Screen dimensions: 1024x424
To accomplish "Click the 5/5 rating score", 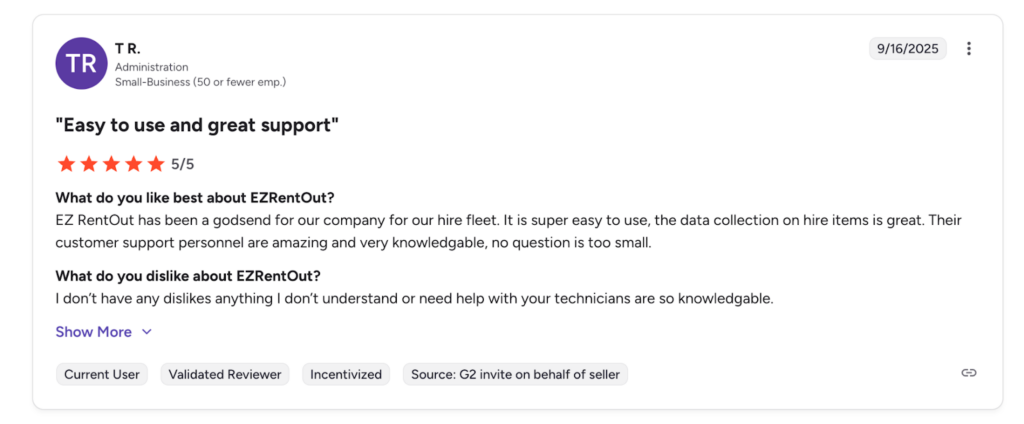I will [x=182, y=164].
